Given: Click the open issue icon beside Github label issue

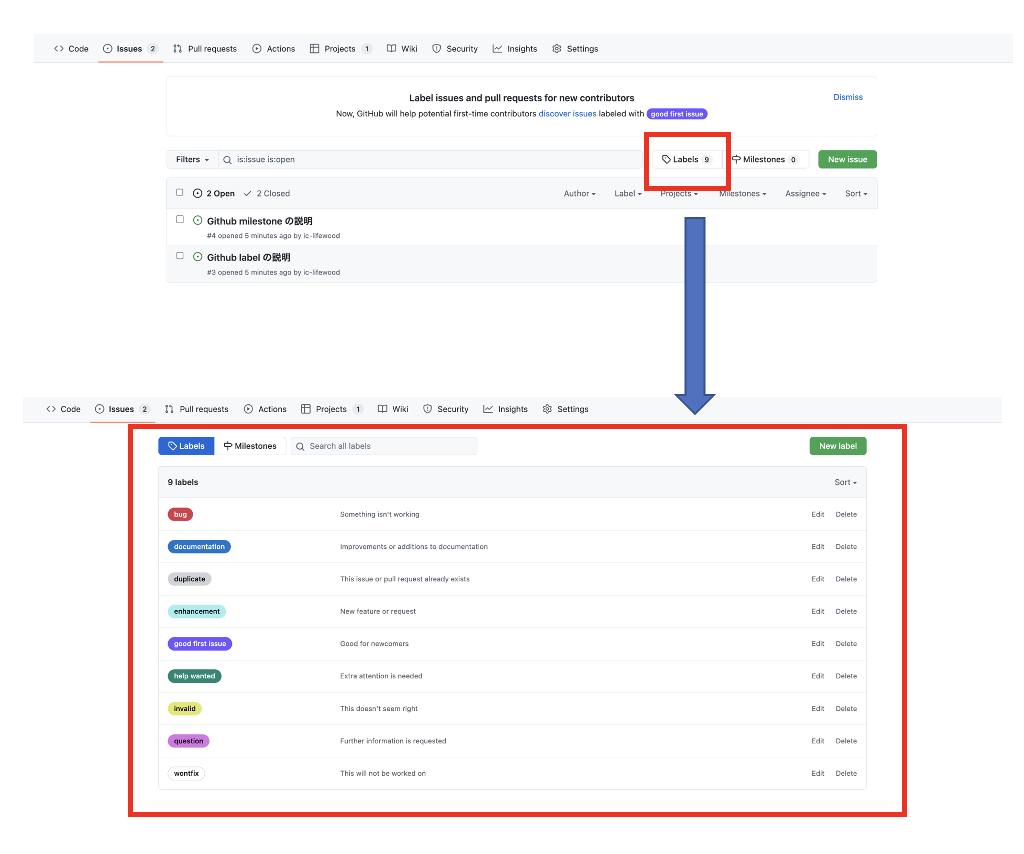Looking at the screenshot, I should tap(197, 257).
